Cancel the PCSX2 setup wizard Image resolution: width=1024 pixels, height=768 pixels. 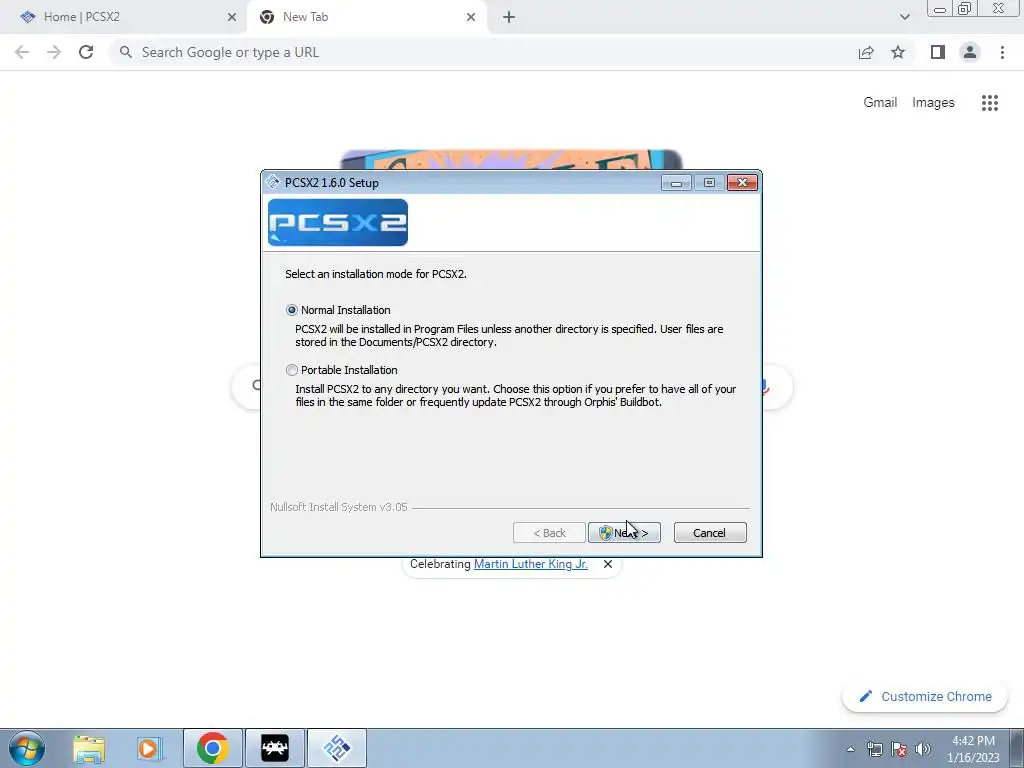click(x=710, y=533)
